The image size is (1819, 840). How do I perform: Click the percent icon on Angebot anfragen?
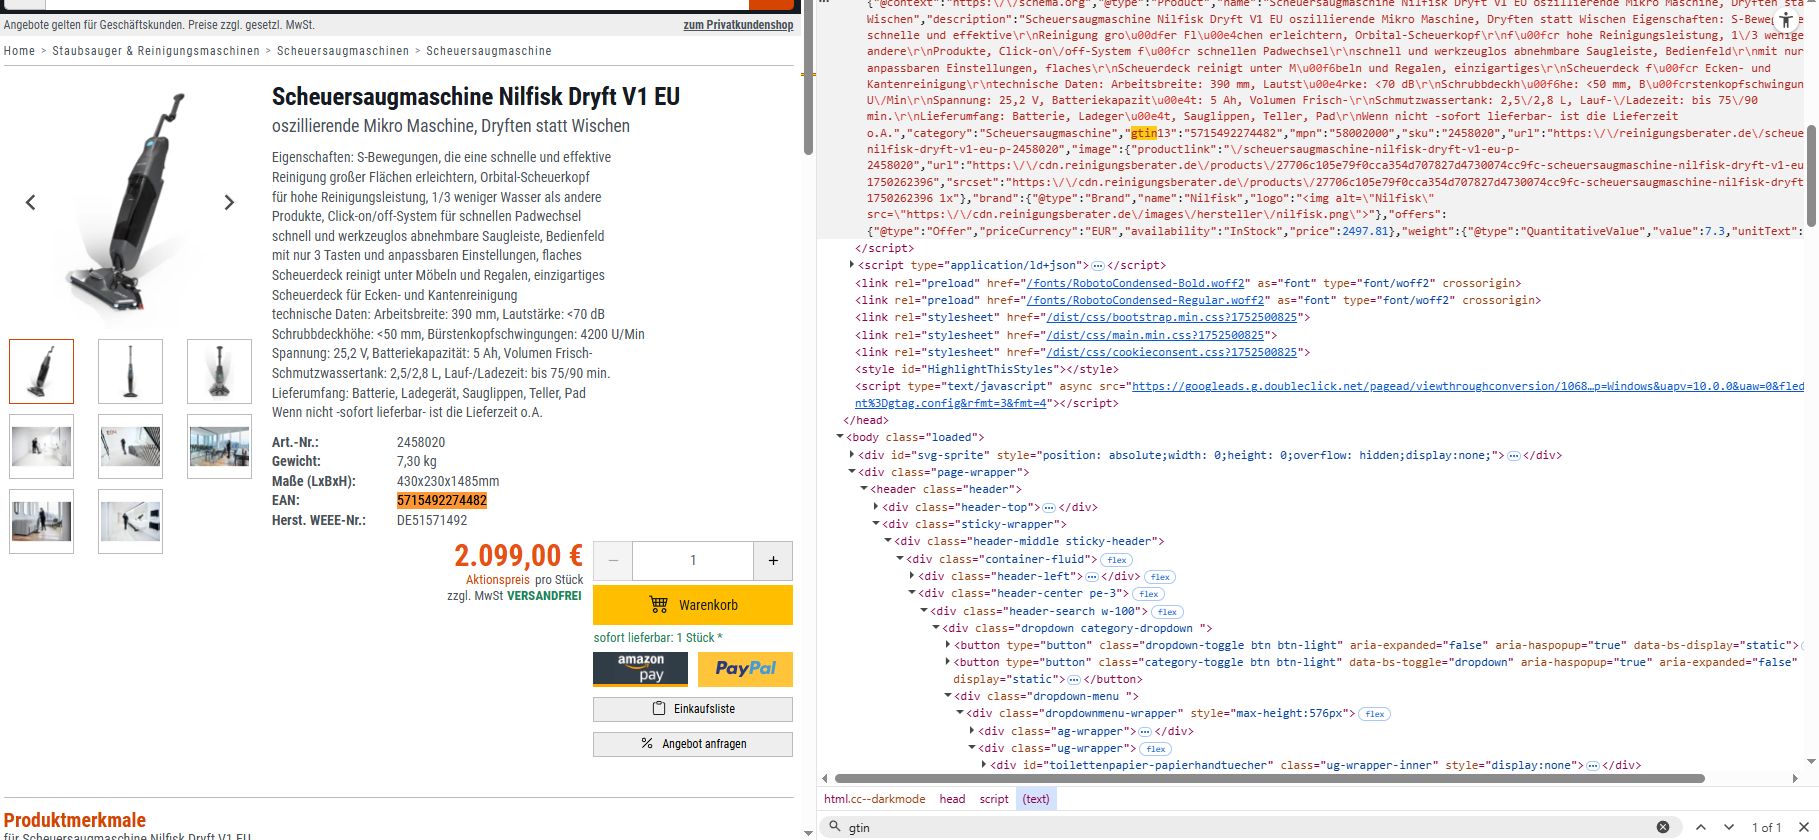click(x=647, y=743)
